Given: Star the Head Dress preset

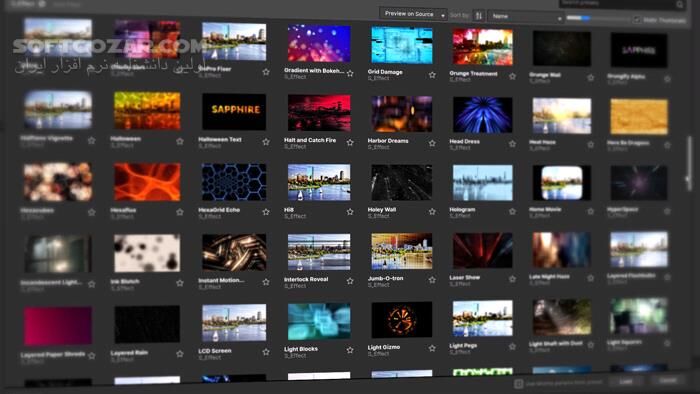Looking at the screenshot, I should click(x=512, y=144).
